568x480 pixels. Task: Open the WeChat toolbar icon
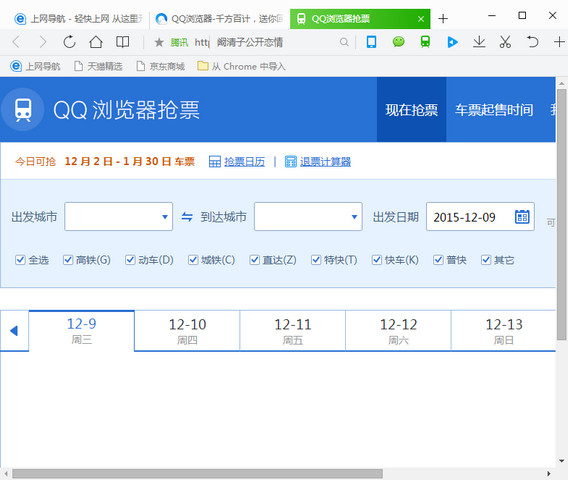pyautogui.click(x=398, y=42)
